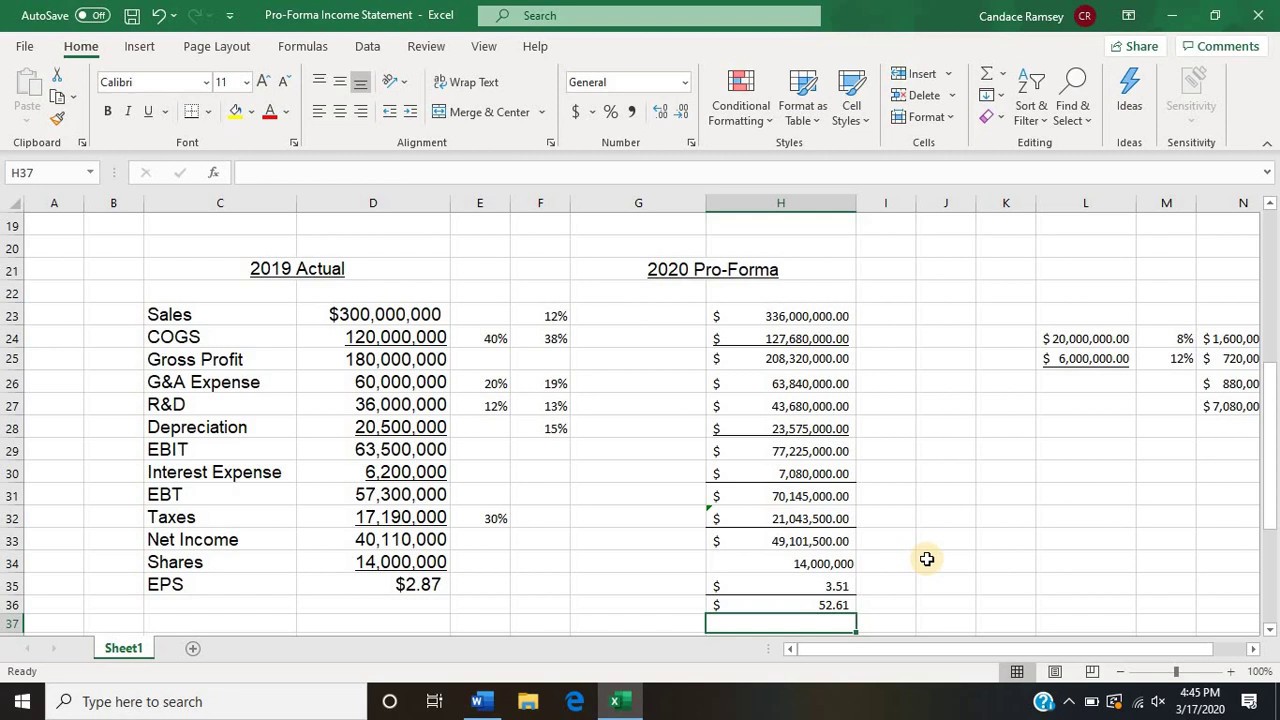Click Increase Font Size icon
The height and width of the screenshot is (720, 1280).
point(263,82)
